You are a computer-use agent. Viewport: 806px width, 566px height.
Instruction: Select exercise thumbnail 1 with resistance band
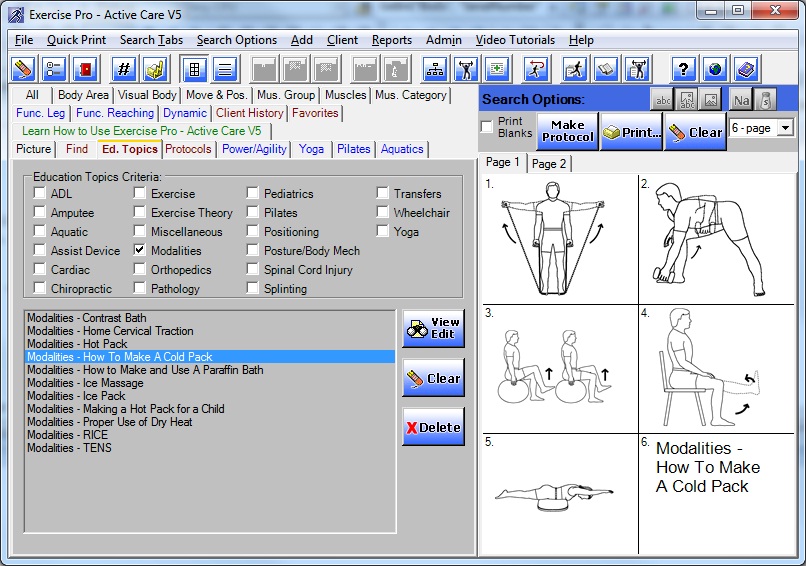point(560,240)
